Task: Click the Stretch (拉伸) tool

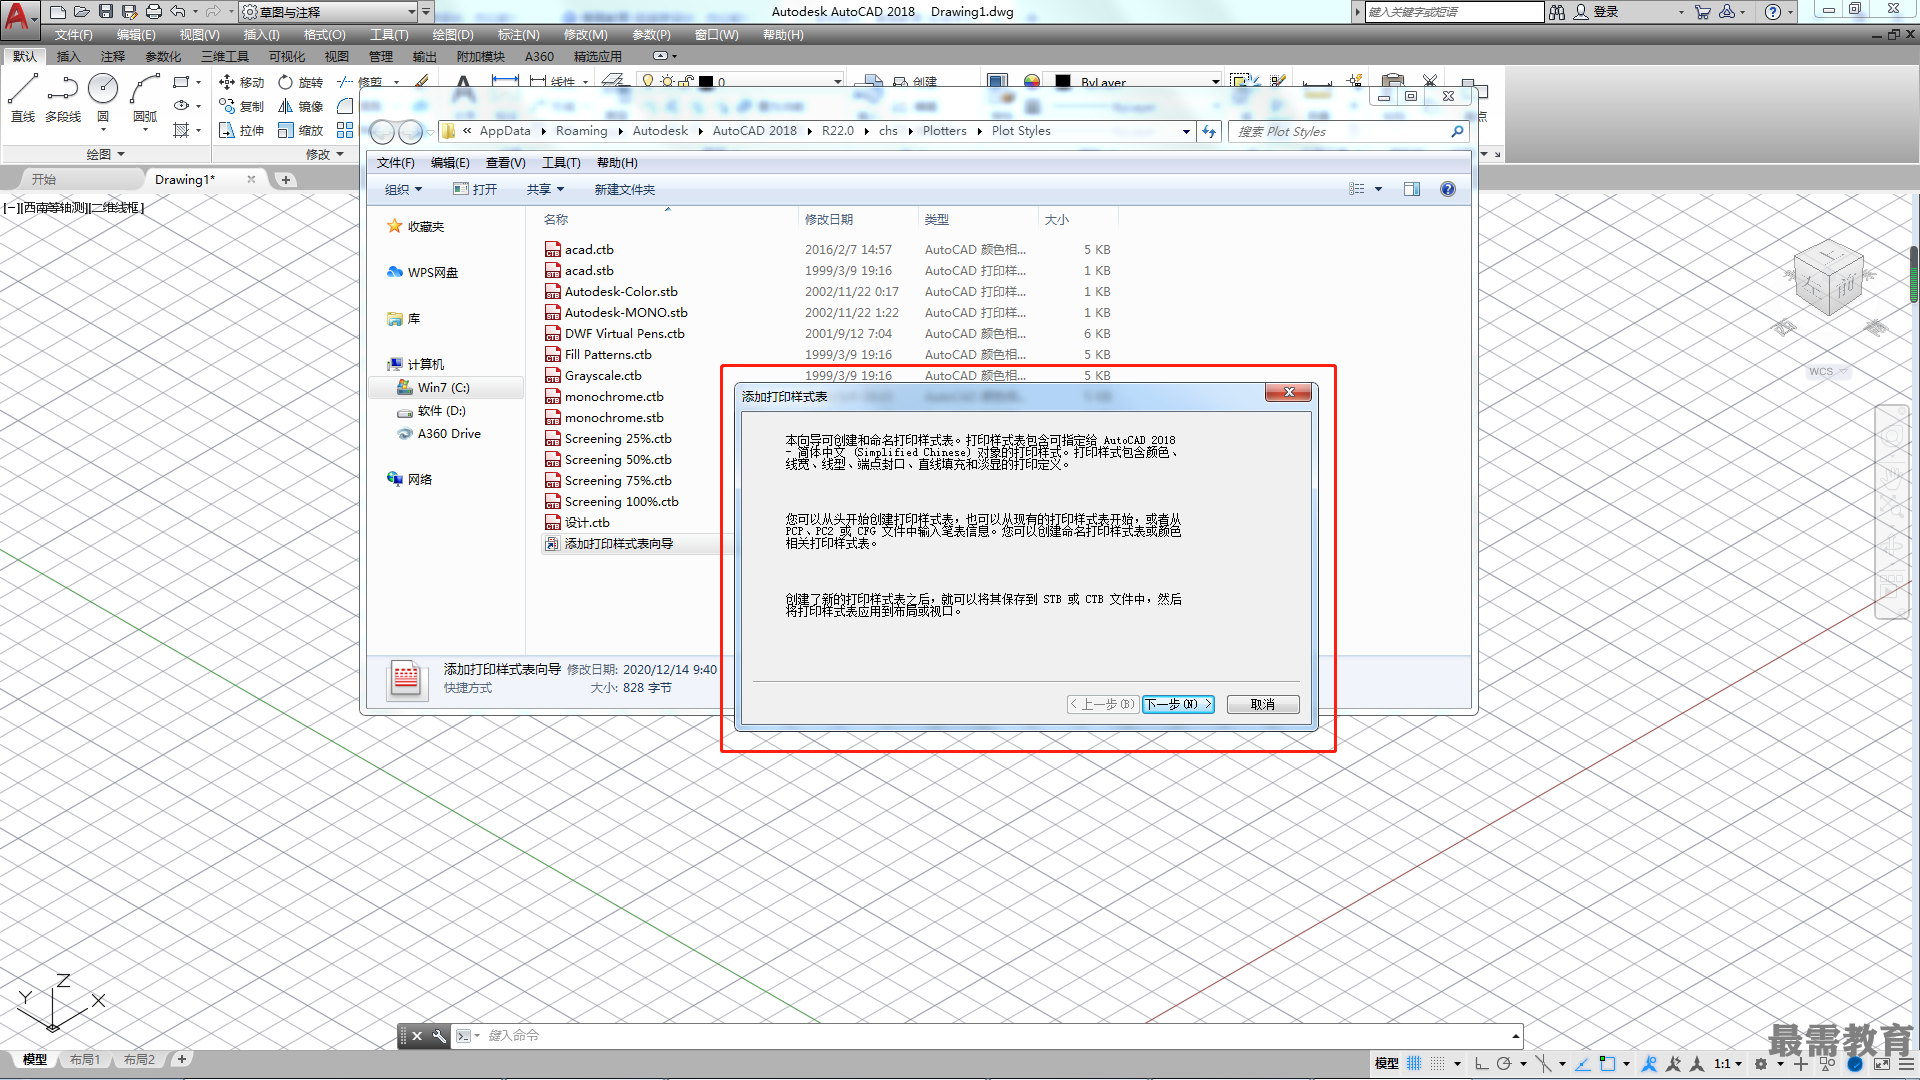Action: [241, 130]
